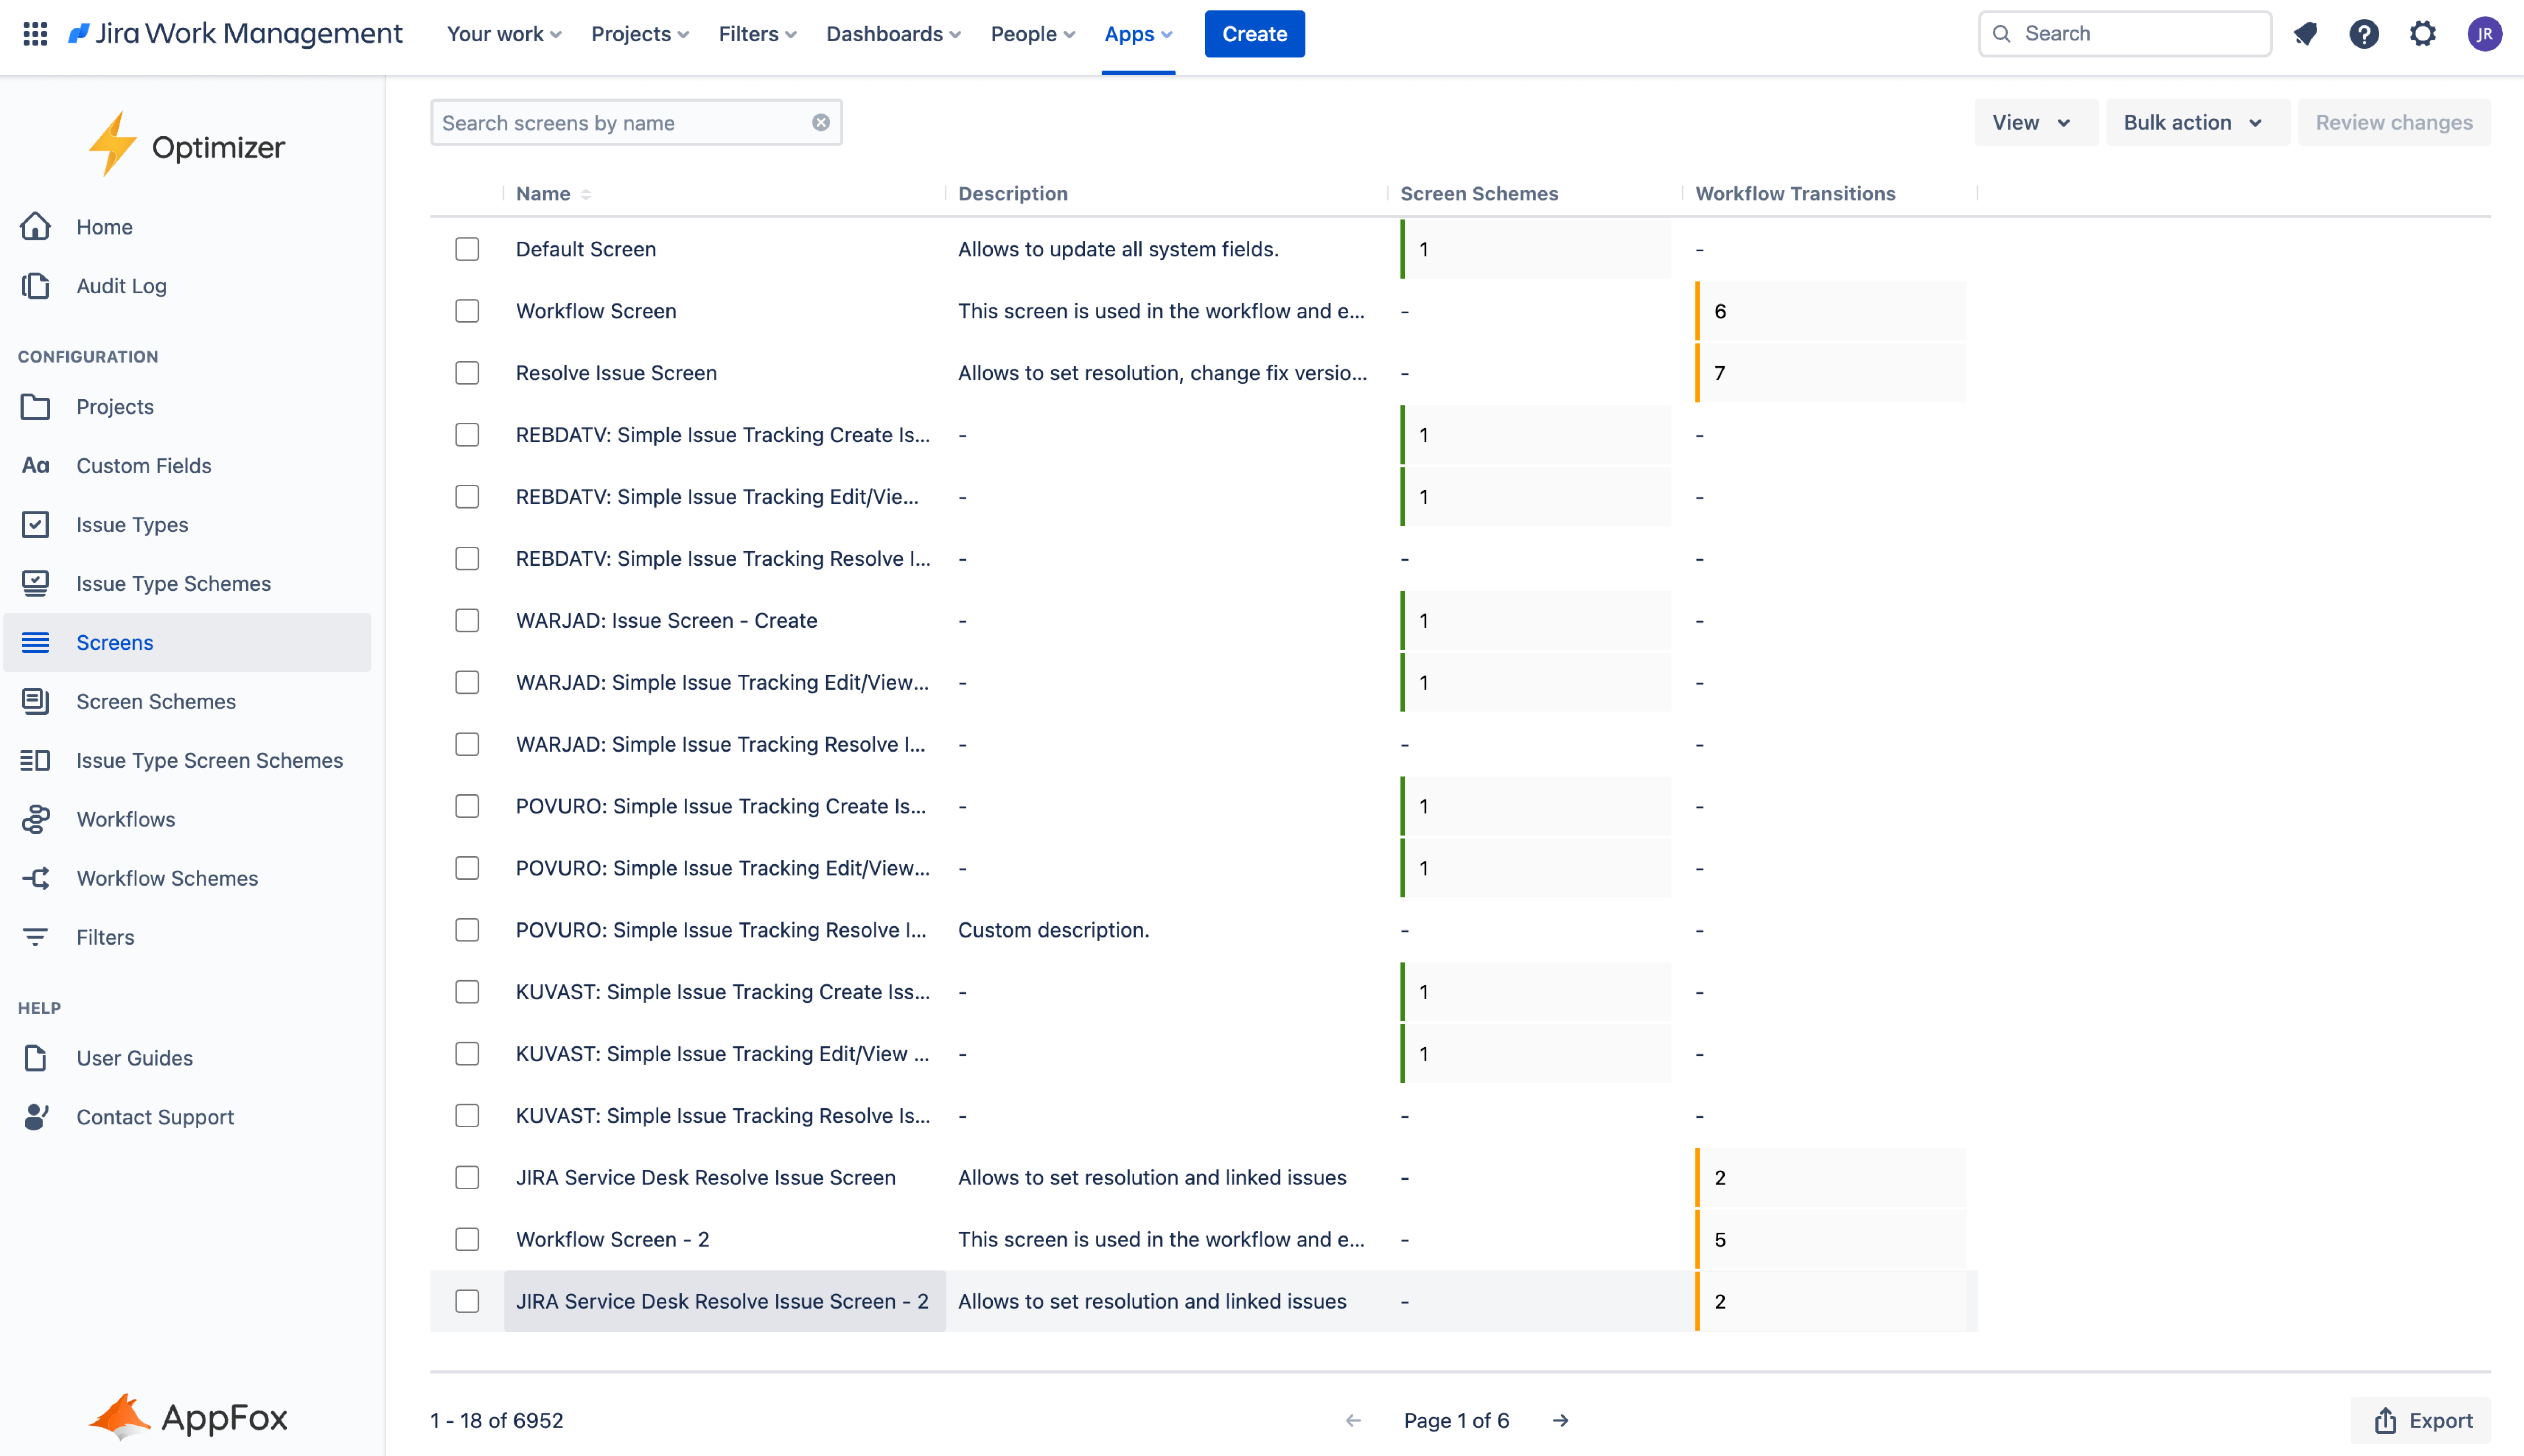Tick the Workflow Screen - 2 checkbox
Image resolution: width=2524 pixels, height=1456 pixels.
[467, 1239]
